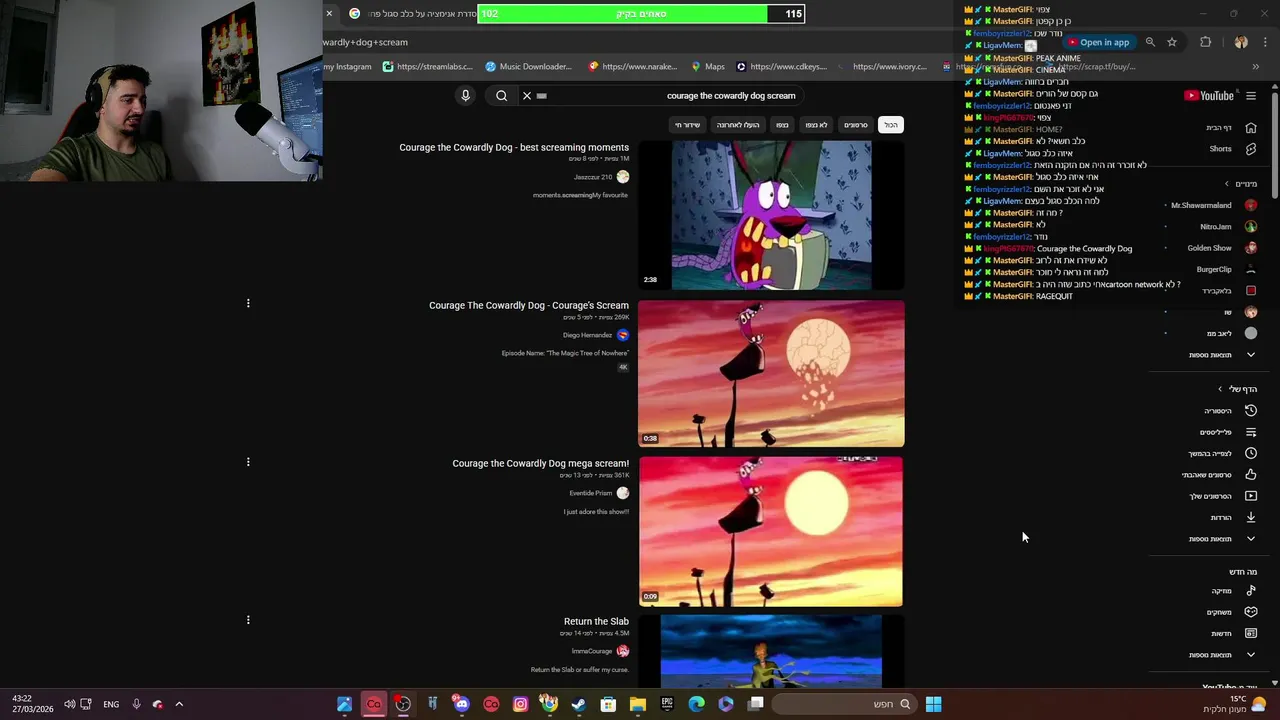Close the browser tab with X
The image size is (1280, 720).
(329, 14)
